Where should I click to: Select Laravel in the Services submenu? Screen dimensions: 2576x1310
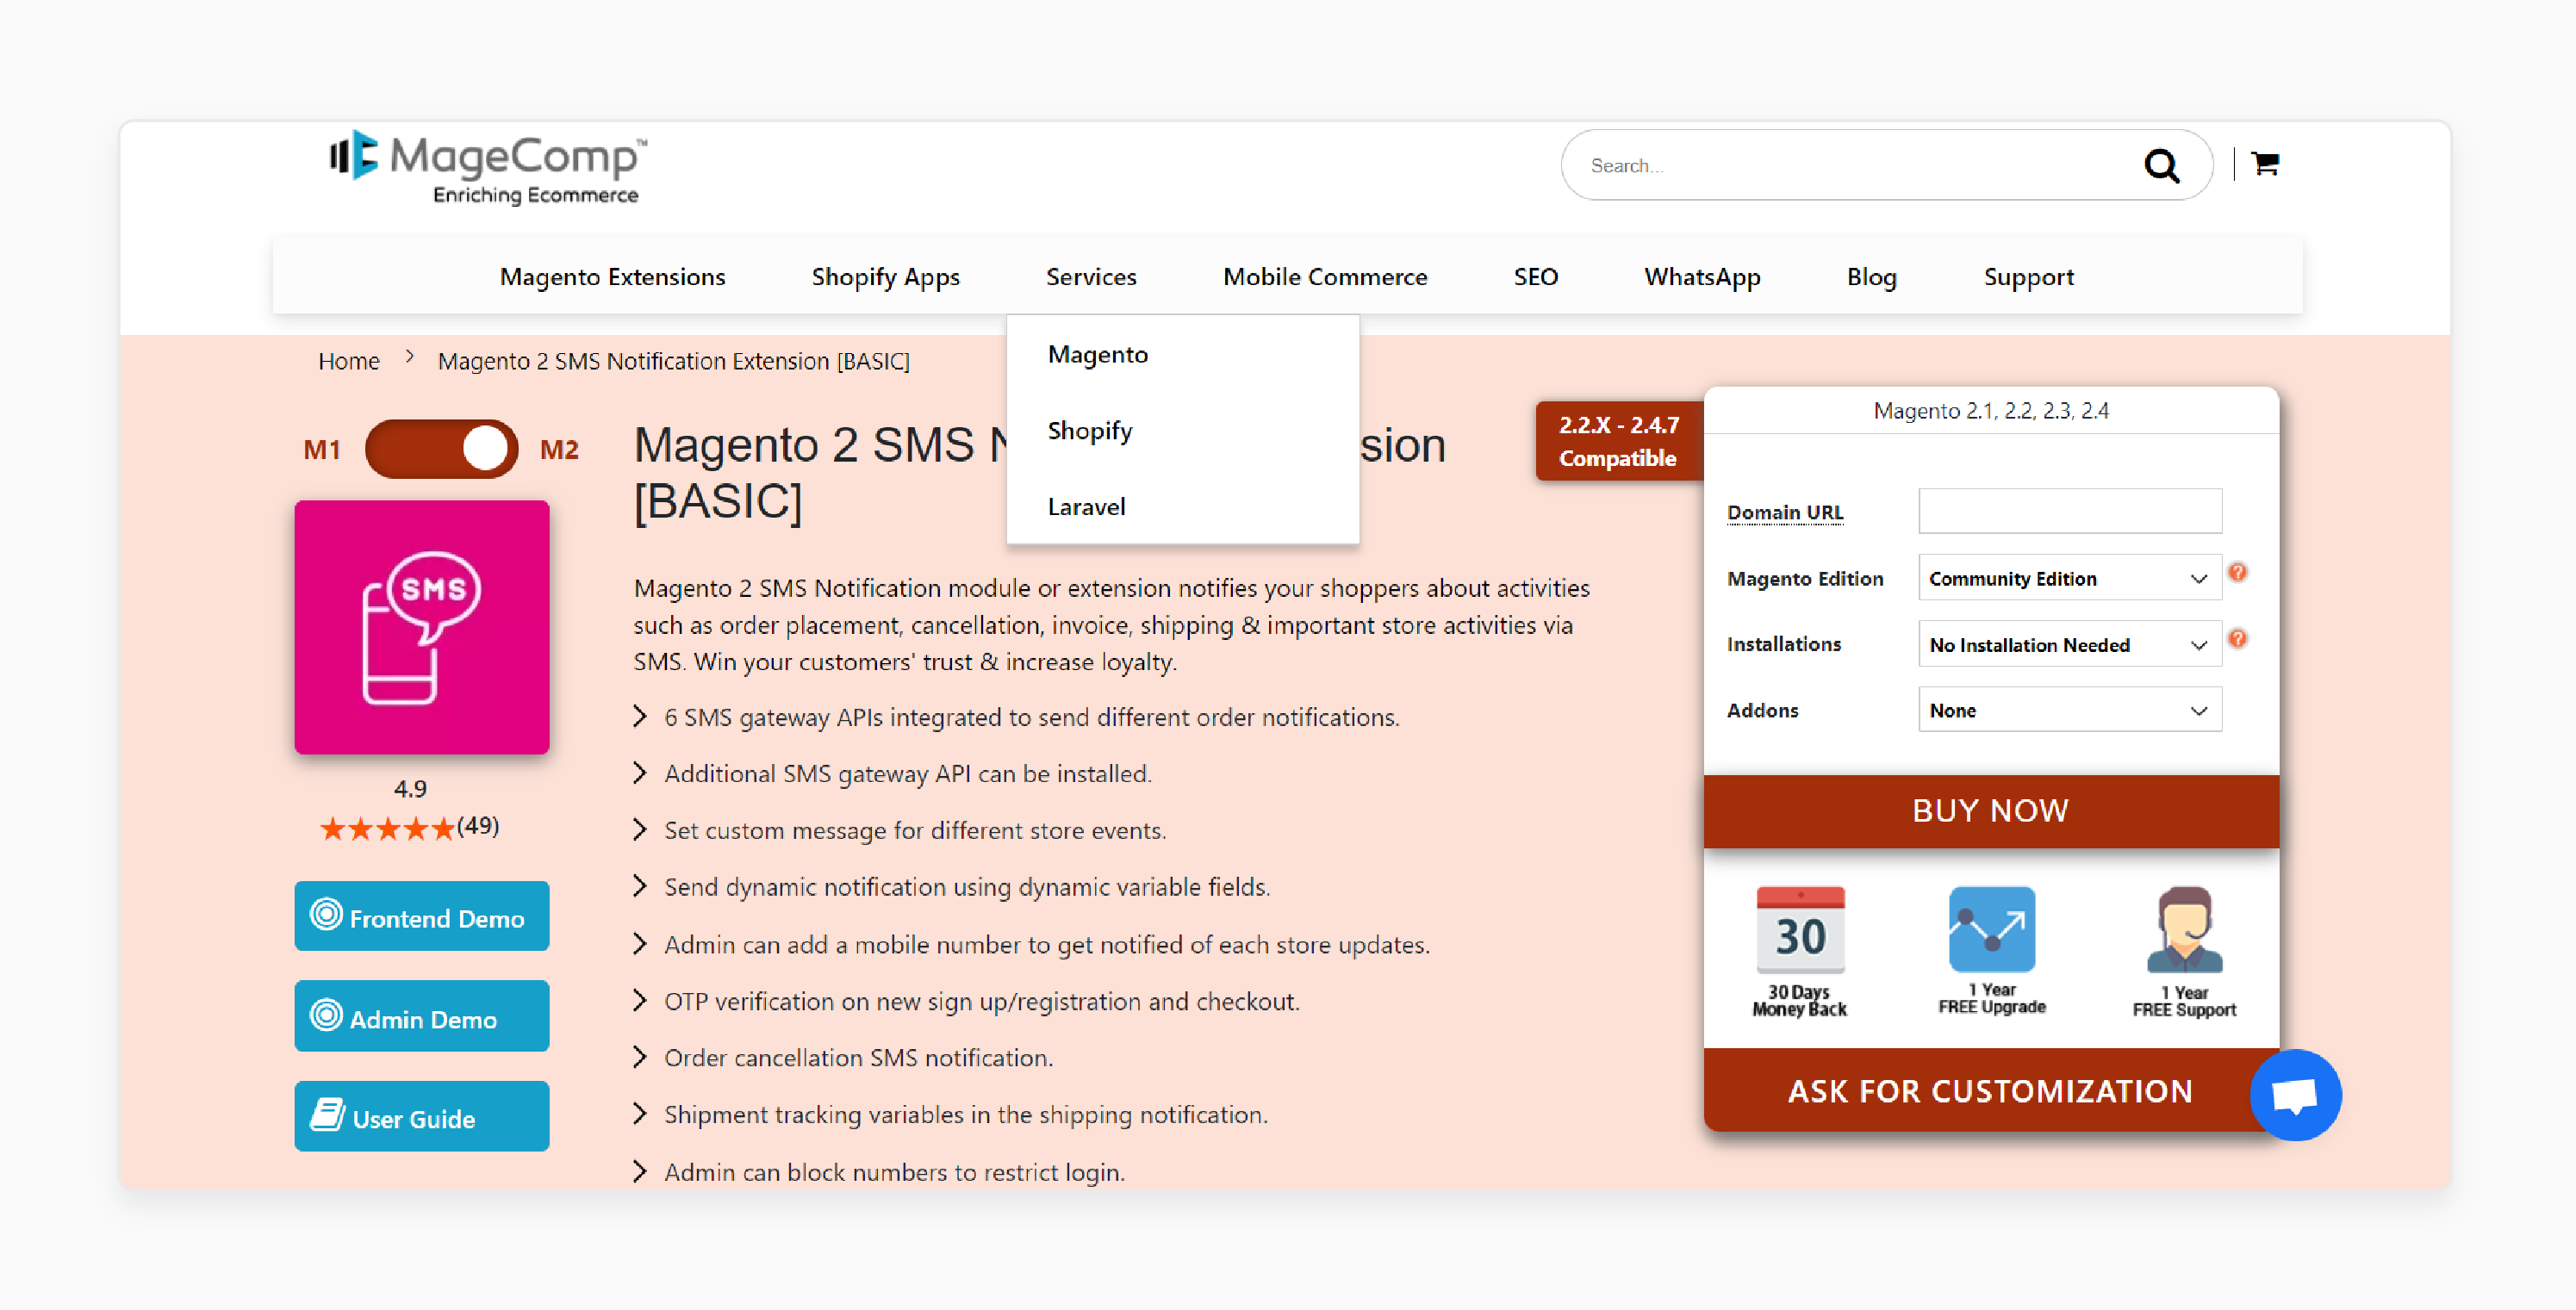[1183, 506]
